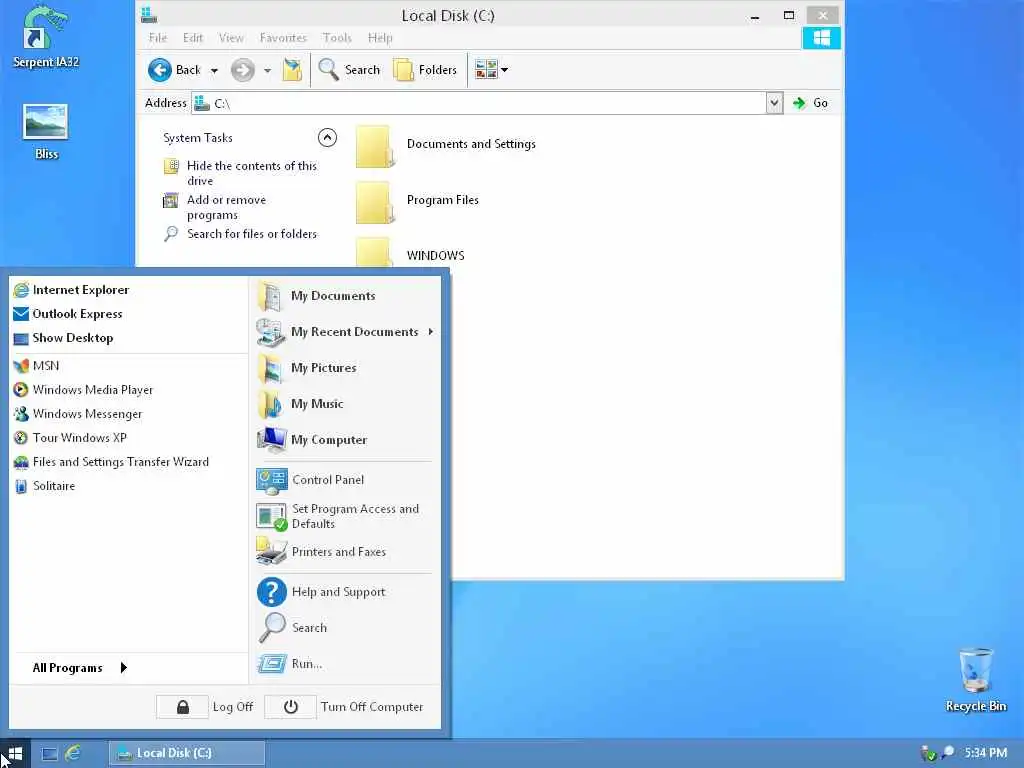Open the Forward button history dropdown
Viewport: 1024px width, 768px height.
[267, 70]
